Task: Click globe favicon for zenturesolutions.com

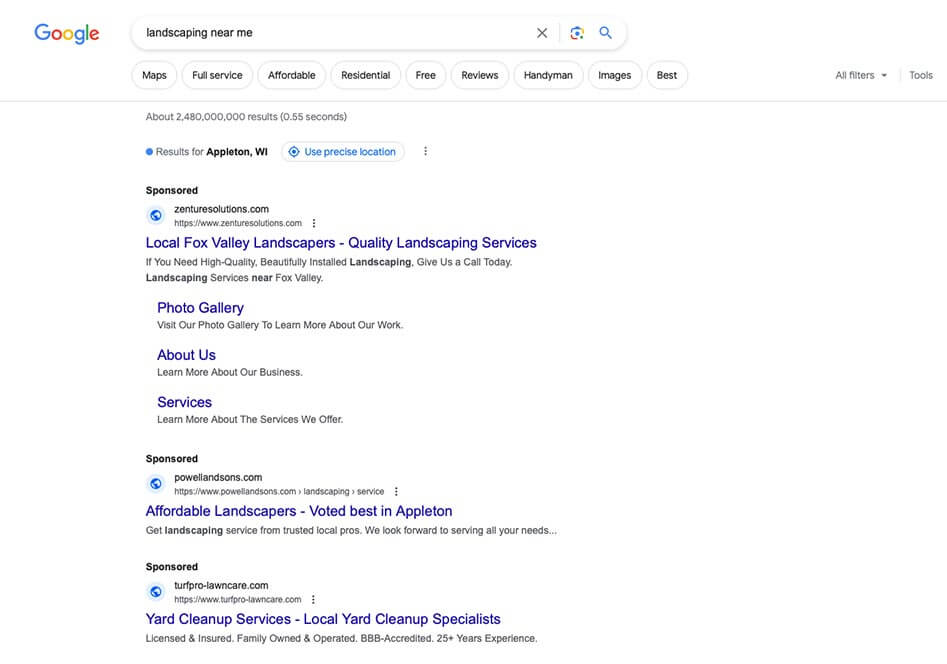Action: (x=156, y=215)
